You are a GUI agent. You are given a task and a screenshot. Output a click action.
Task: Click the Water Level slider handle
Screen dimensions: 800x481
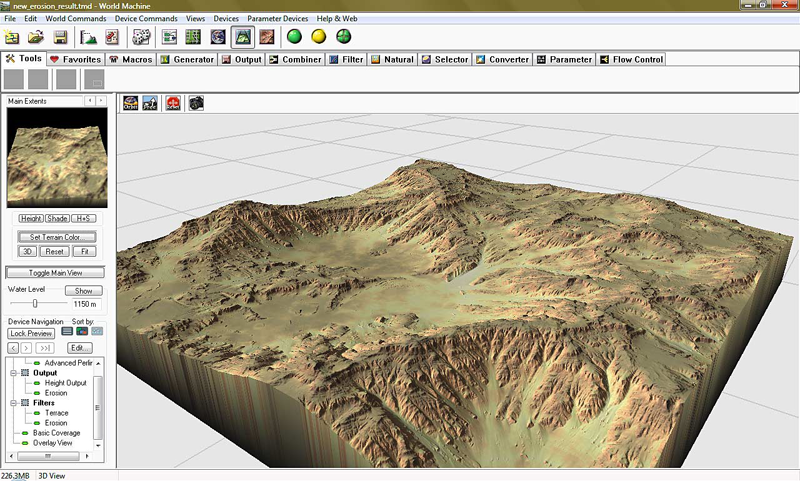point(35,303)
